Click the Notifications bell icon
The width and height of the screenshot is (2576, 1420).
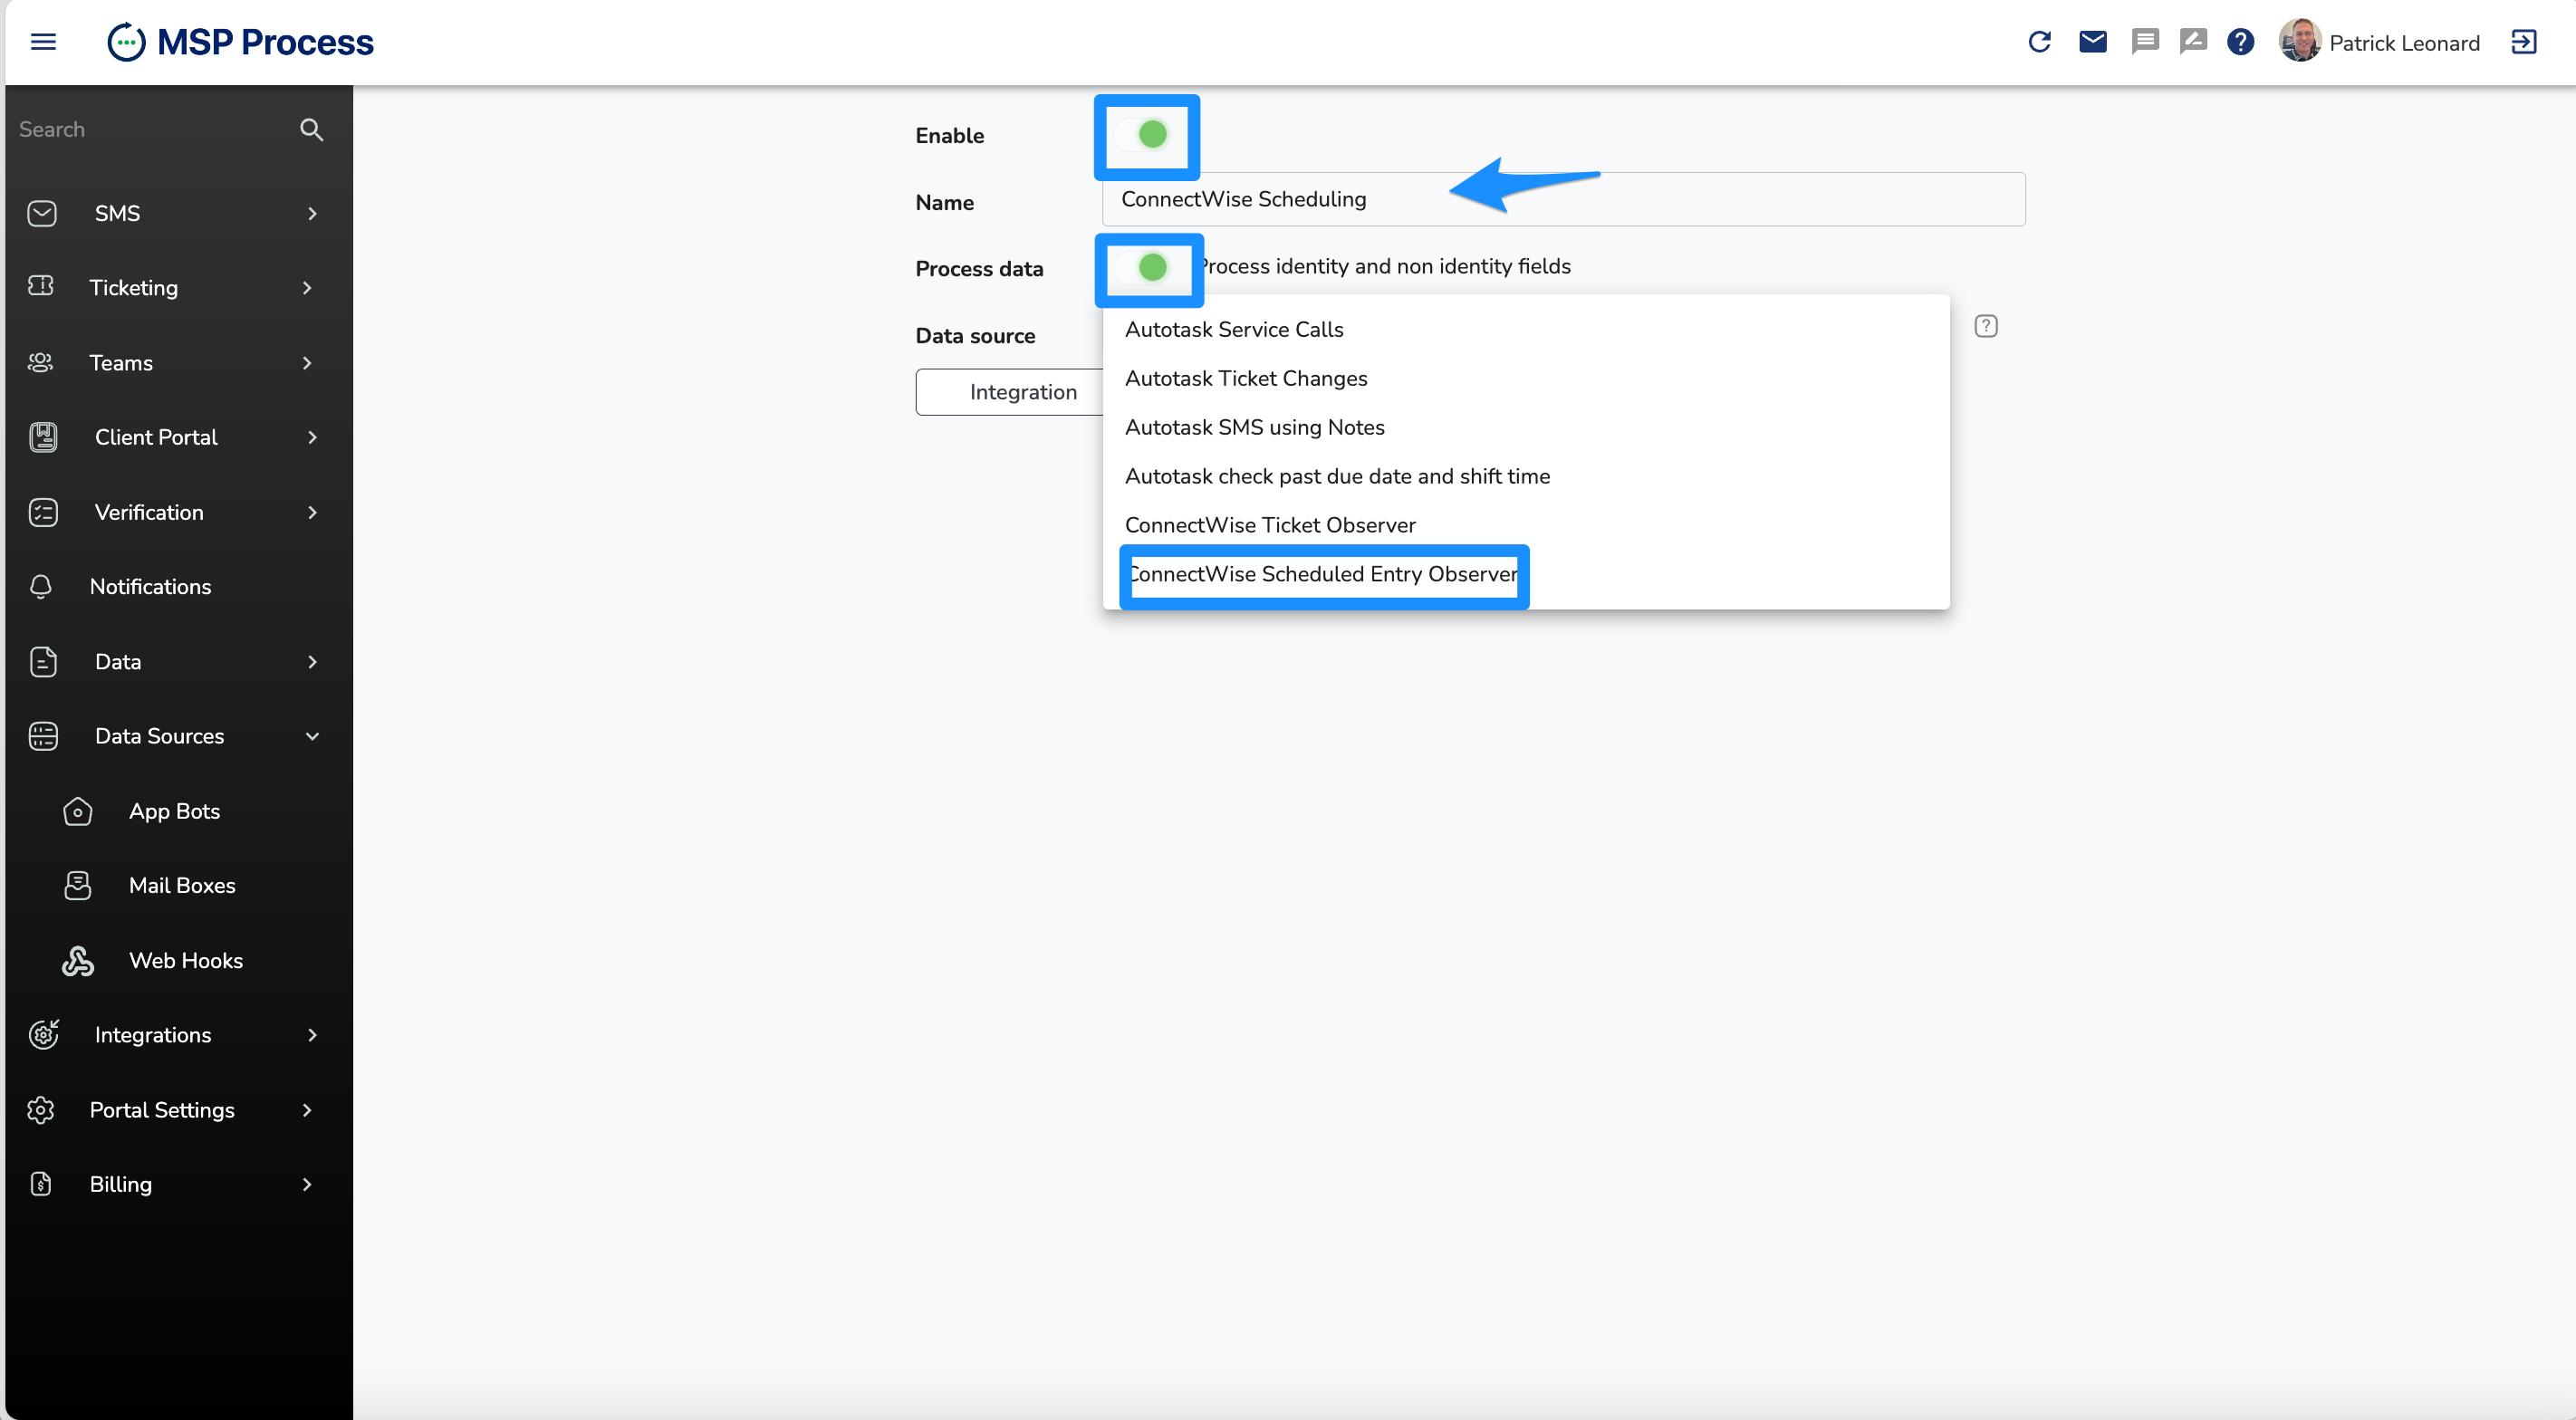pyautogui.click(x=41, y=587)
